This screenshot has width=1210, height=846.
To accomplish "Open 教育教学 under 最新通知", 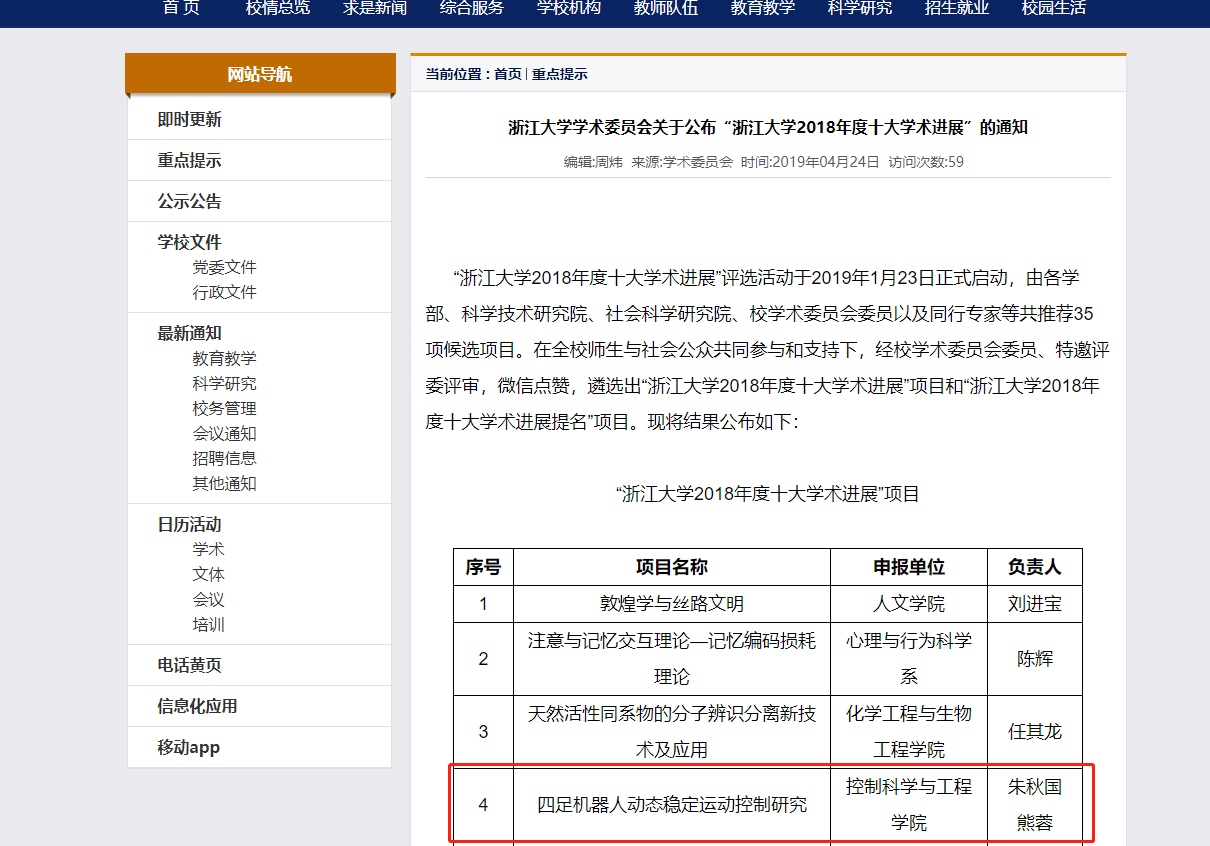I will point(225,358).
